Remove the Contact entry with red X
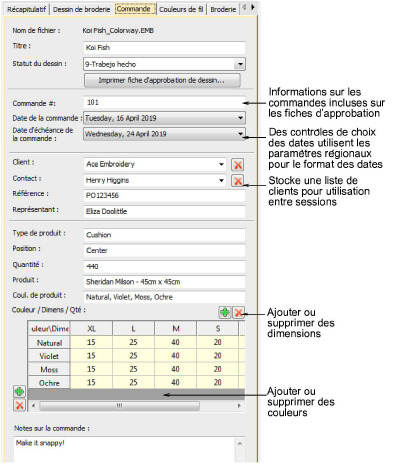The width and height of the screenshot is (399, 464). coord(238,181)
